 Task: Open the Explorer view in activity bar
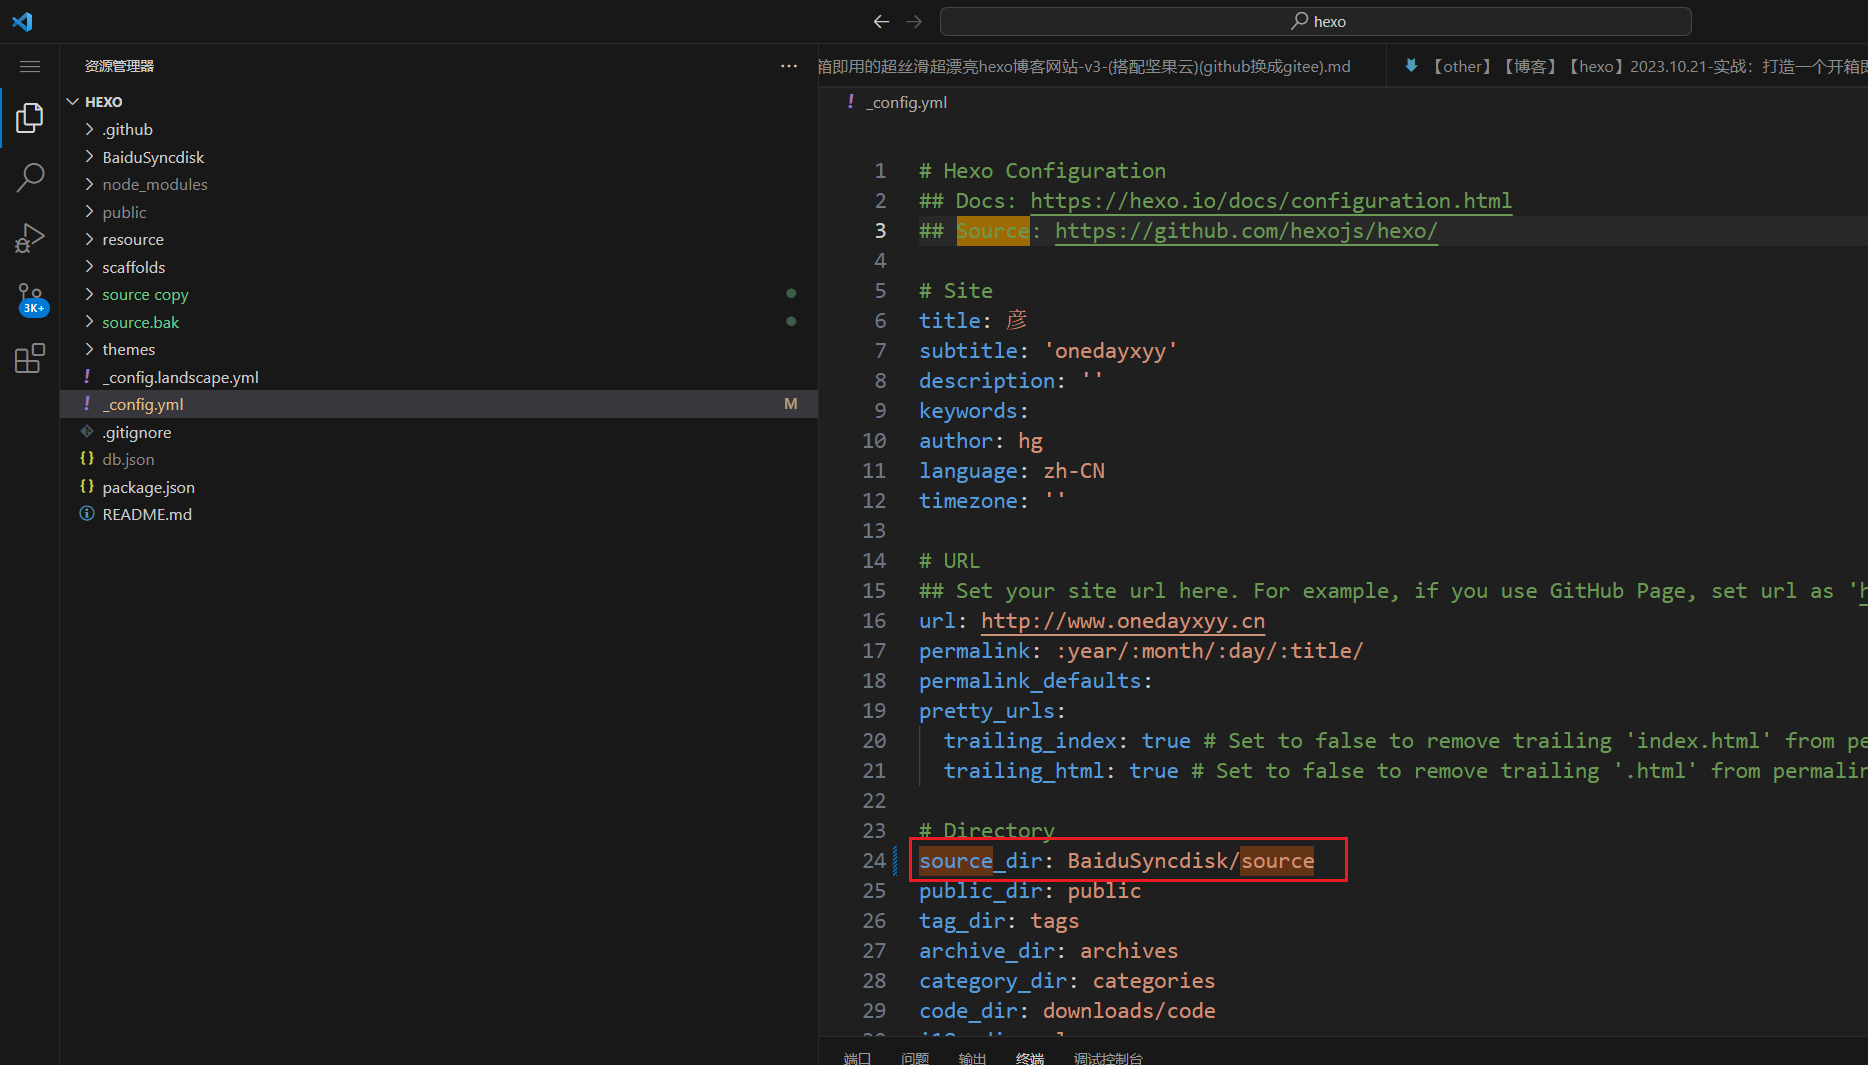tap(30, 118)
